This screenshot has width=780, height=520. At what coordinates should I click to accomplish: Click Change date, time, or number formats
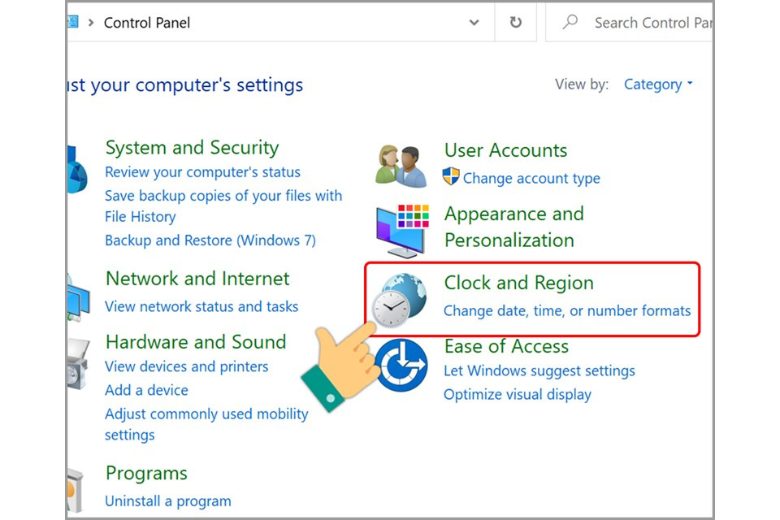pyautogui.click(x=567, y=311)
